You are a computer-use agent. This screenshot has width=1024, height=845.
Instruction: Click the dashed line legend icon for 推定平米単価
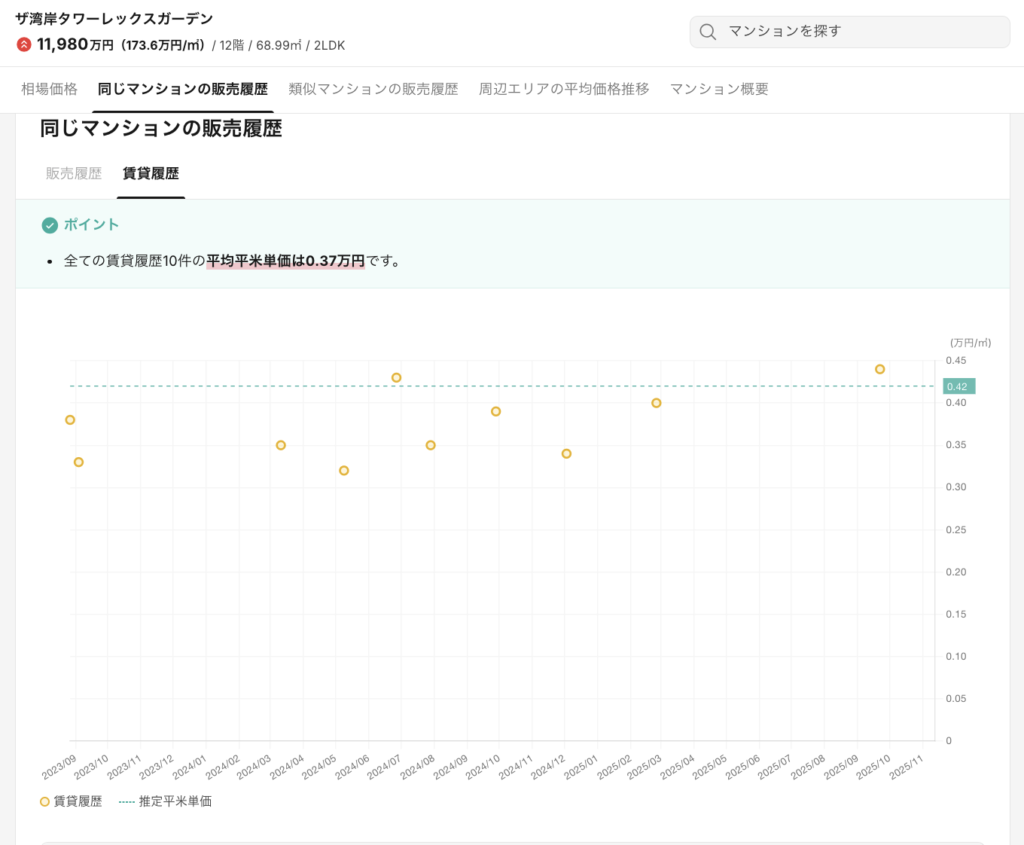(127, 801)
